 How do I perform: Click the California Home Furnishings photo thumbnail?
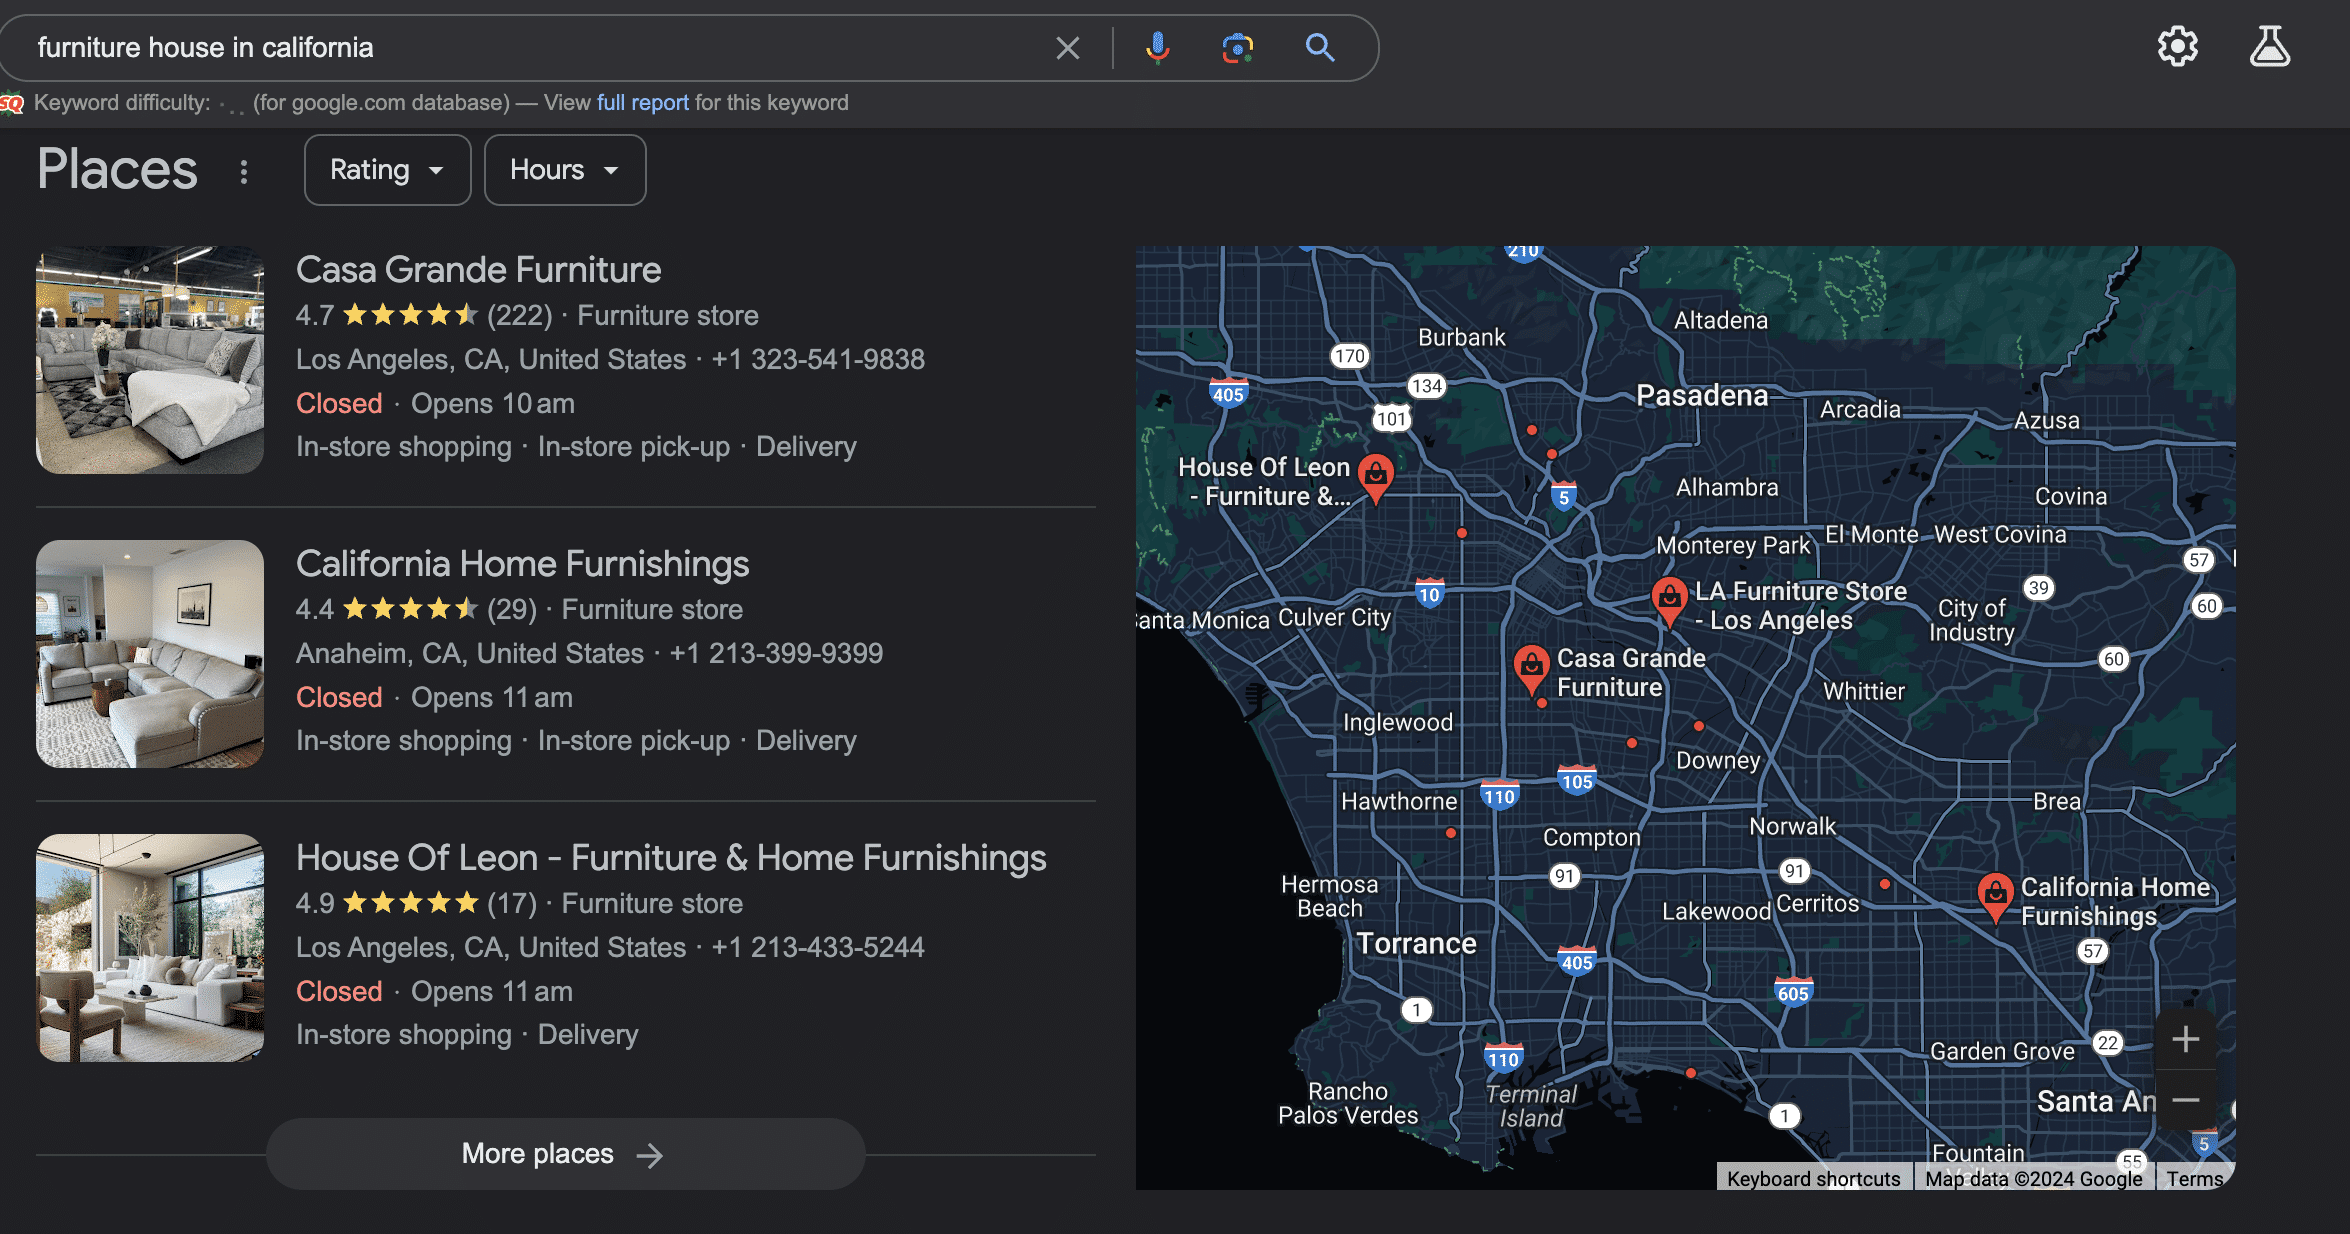click(x=150, y=654)
